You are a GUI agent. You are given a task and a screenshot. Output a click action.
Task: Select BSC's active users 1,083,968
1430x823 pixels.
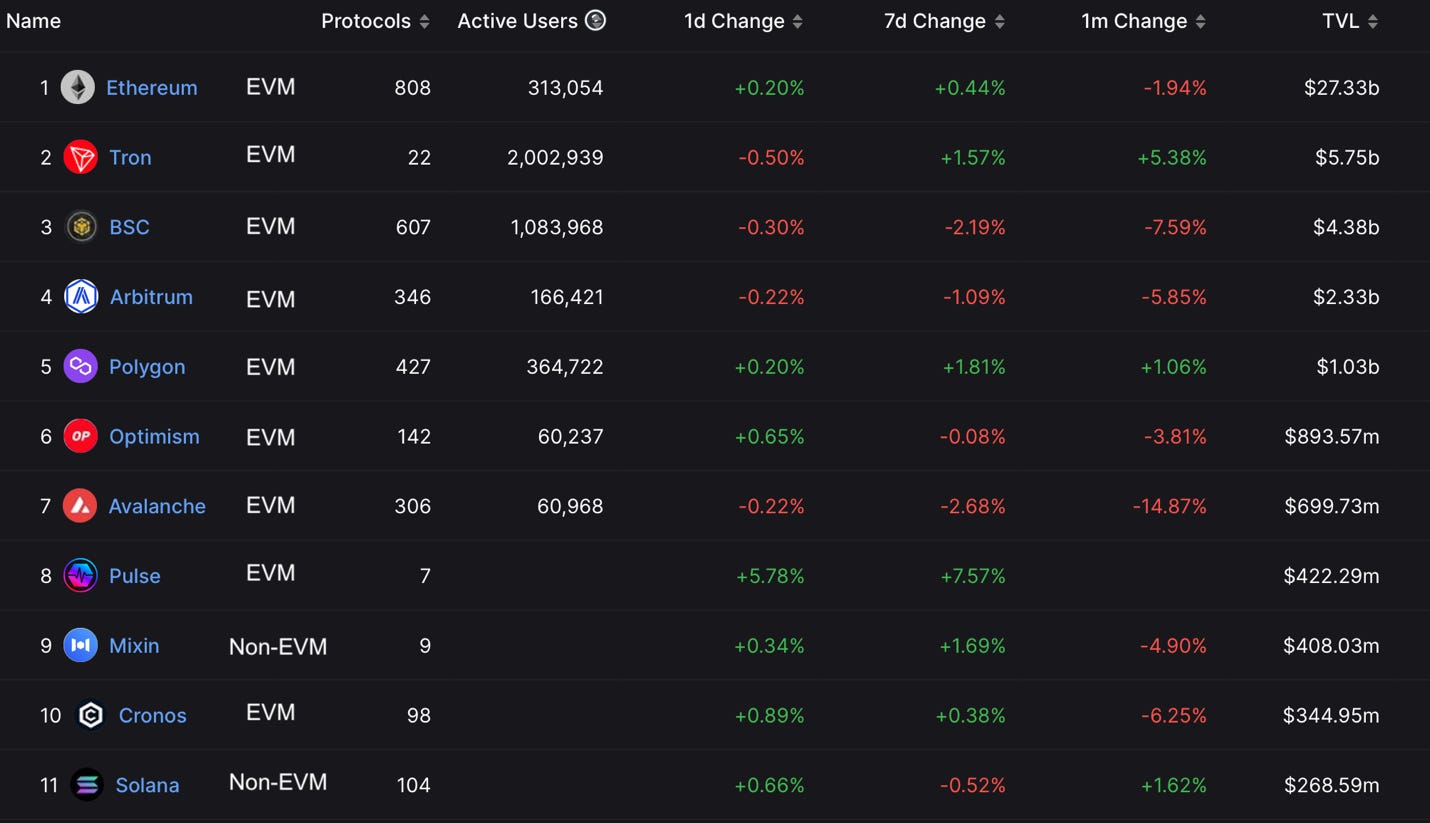pyautogui.click(x=557, y=227)
